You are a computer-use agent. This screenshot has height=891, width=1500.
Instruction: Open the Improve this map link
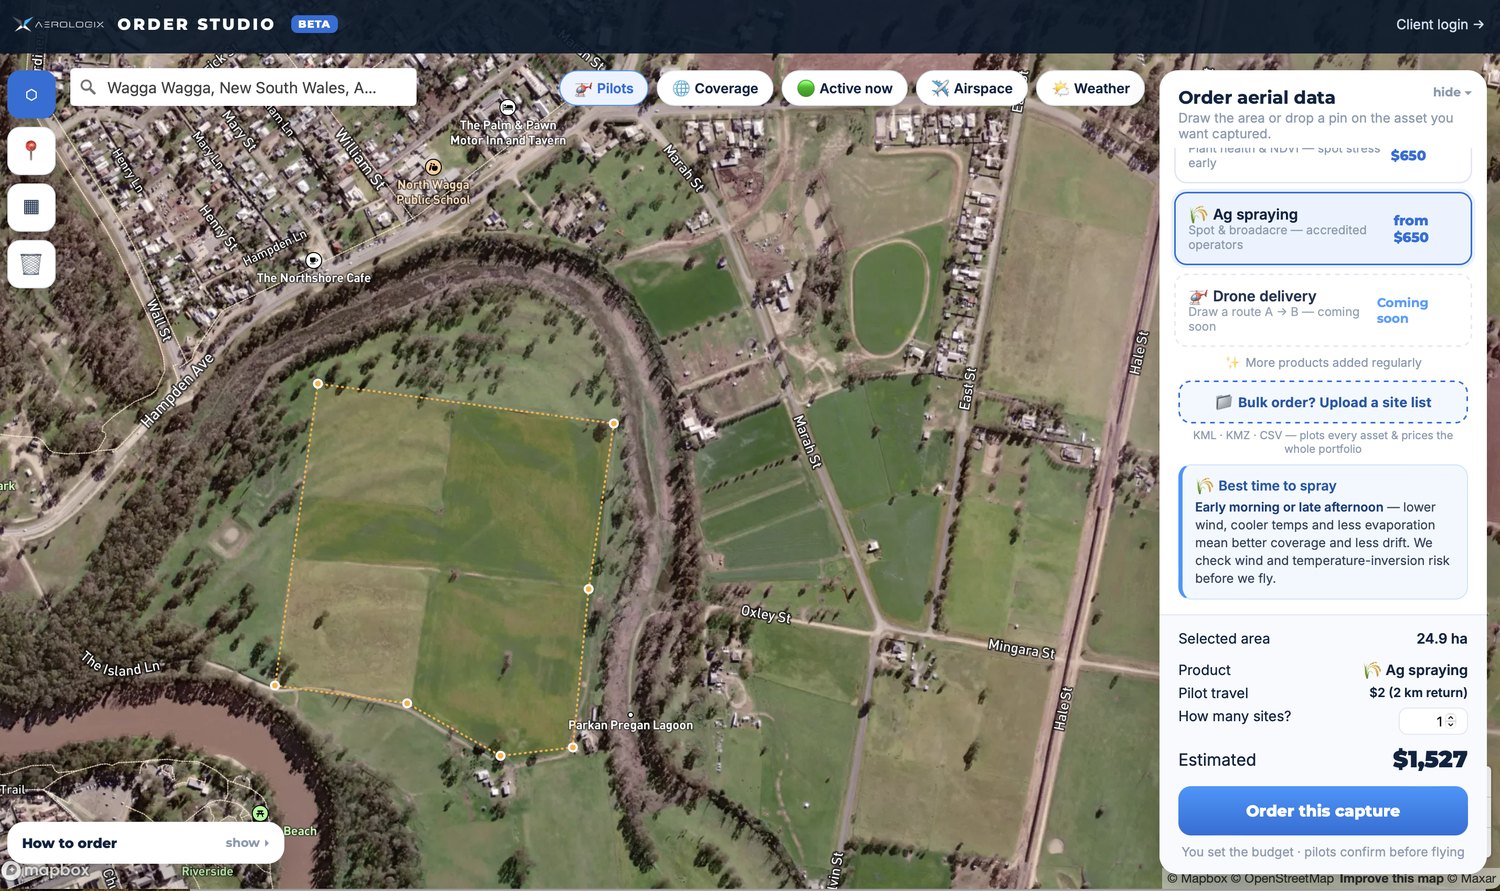tap(1391, 879)
